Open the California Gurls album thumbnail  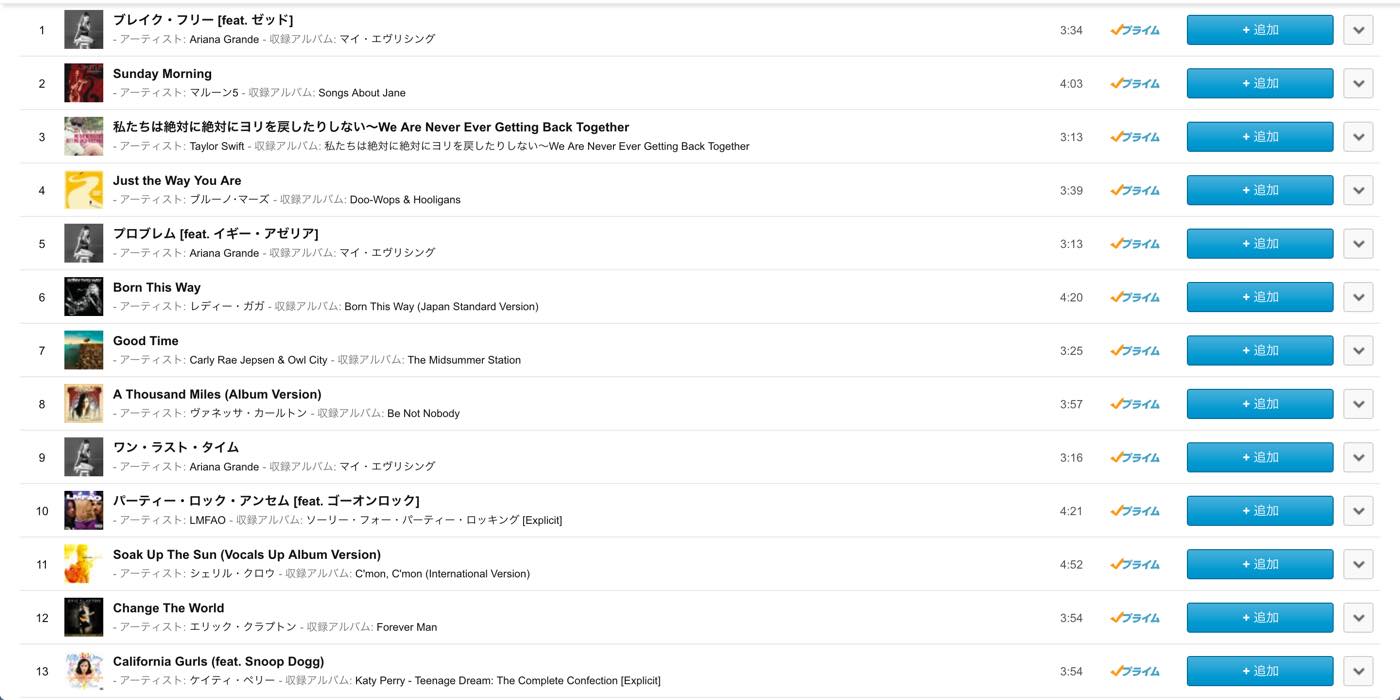tap(83, 671)
